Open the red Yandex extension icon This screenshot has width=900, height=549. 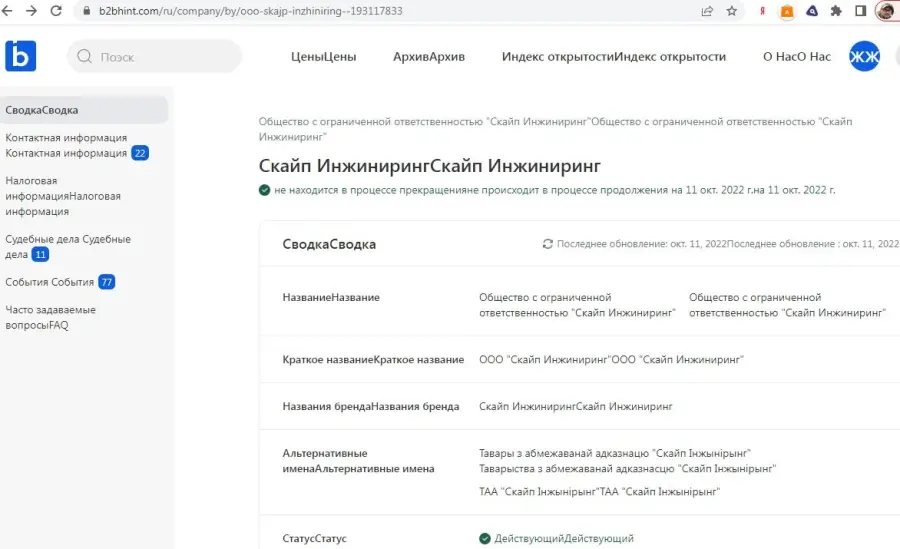pos(762,11)
